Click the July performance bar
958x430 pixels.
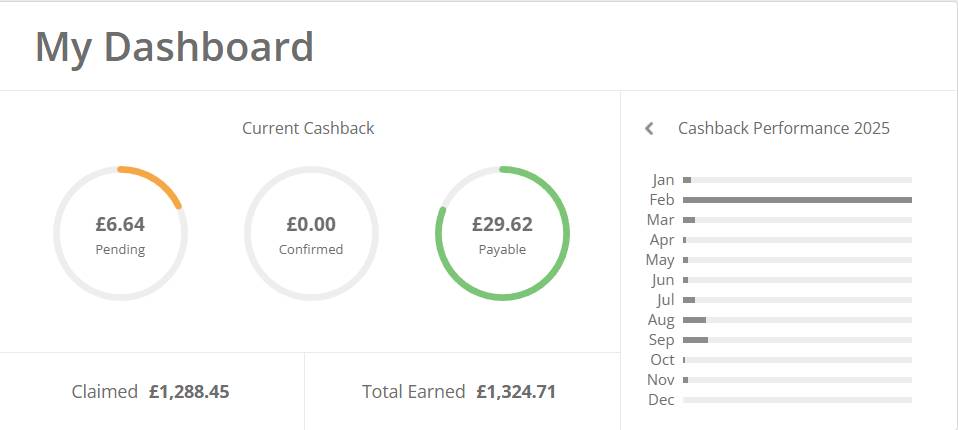click(796, 300)
